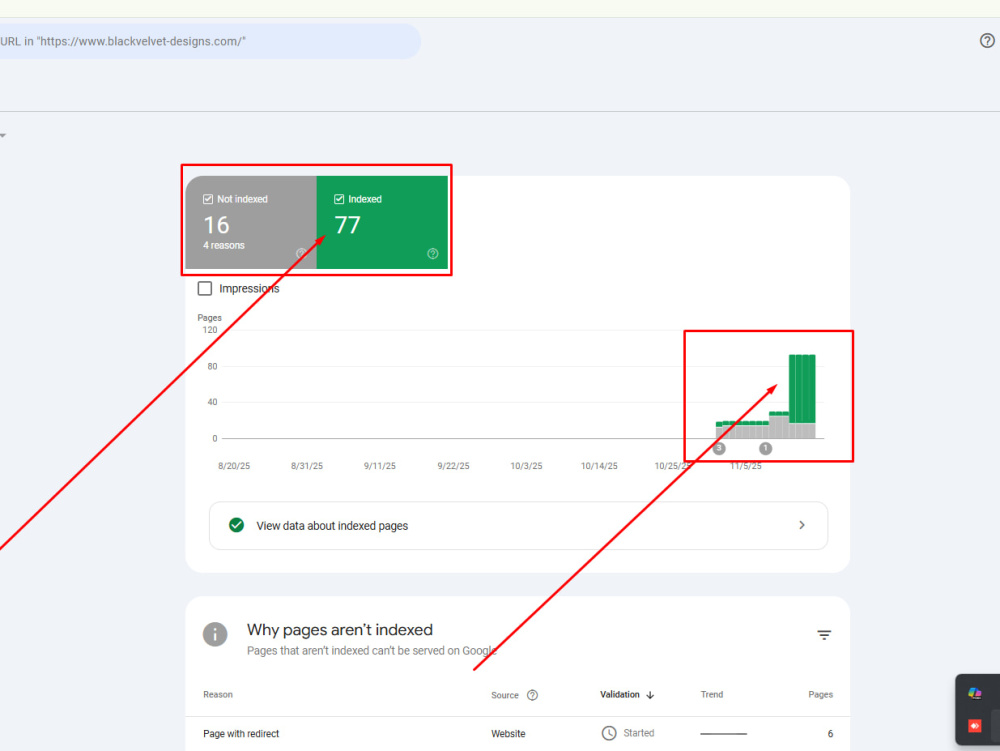
Task: Click the chart annotation marker labeled 3
Action: pos(719,448)
